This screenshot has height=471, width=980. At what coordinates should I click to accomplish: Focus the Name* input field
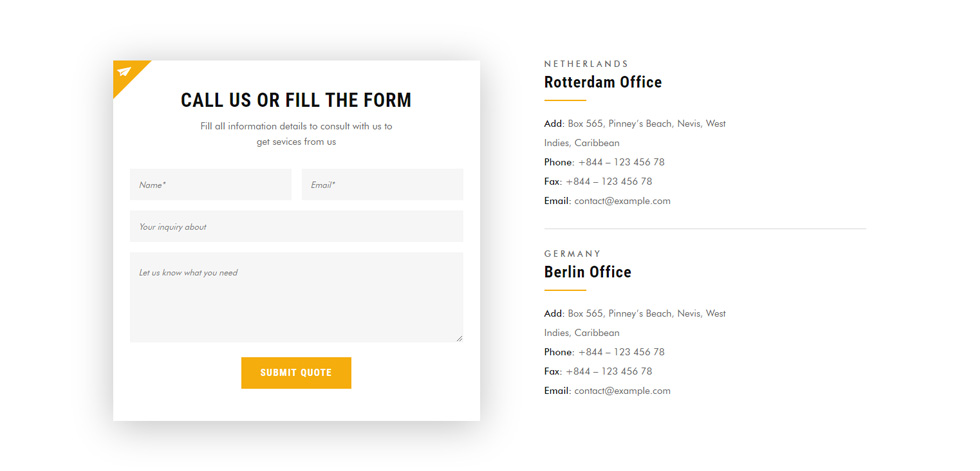click(x=211, y=184)
